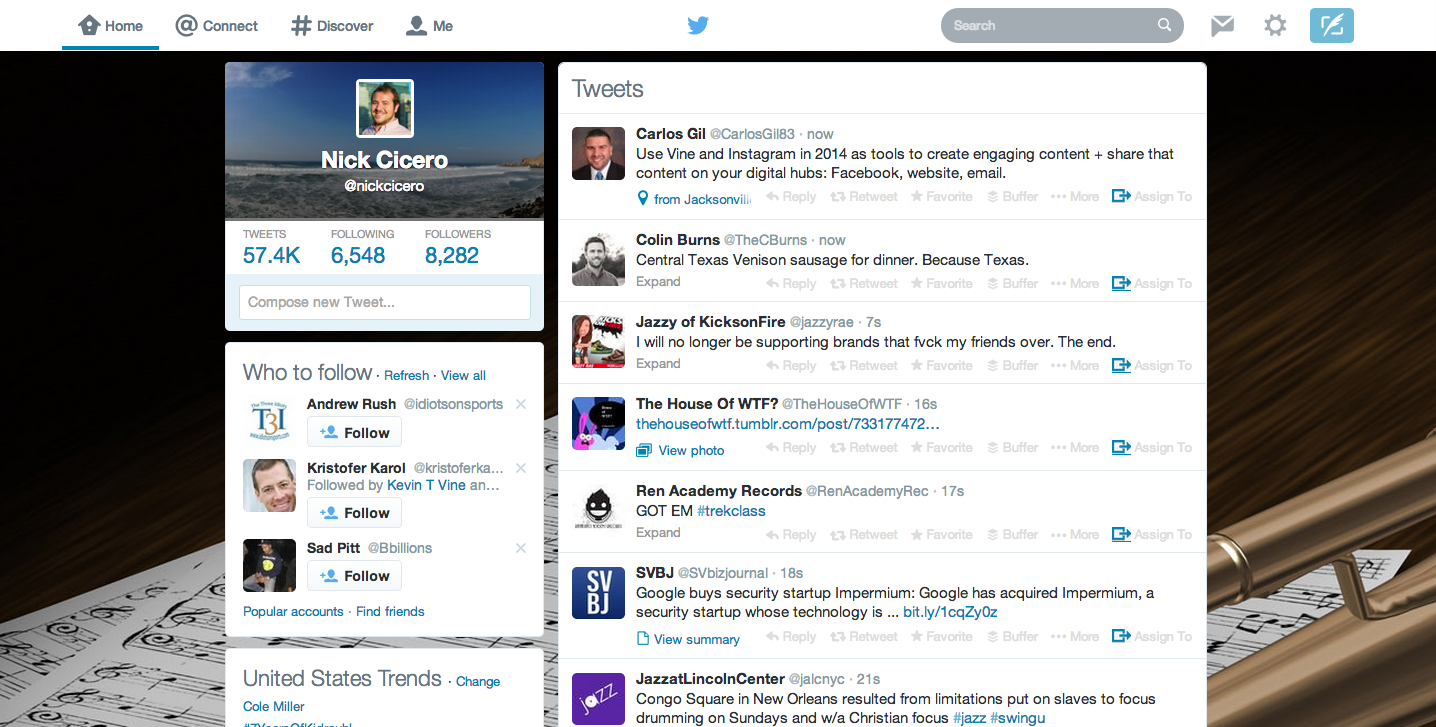Open More on The House Of WTF tweet
Screen dimensions: 1436x727
tap(1075, 448)
